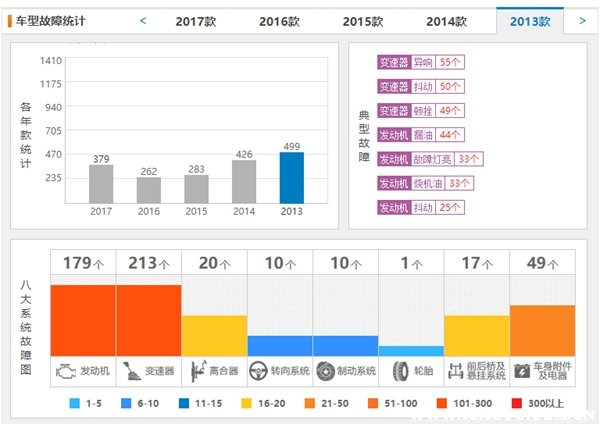Image resolution: width=600 pixels, height=424 pixels.
Task: Show earlier model years with left arrow
Action: point(143,20)
